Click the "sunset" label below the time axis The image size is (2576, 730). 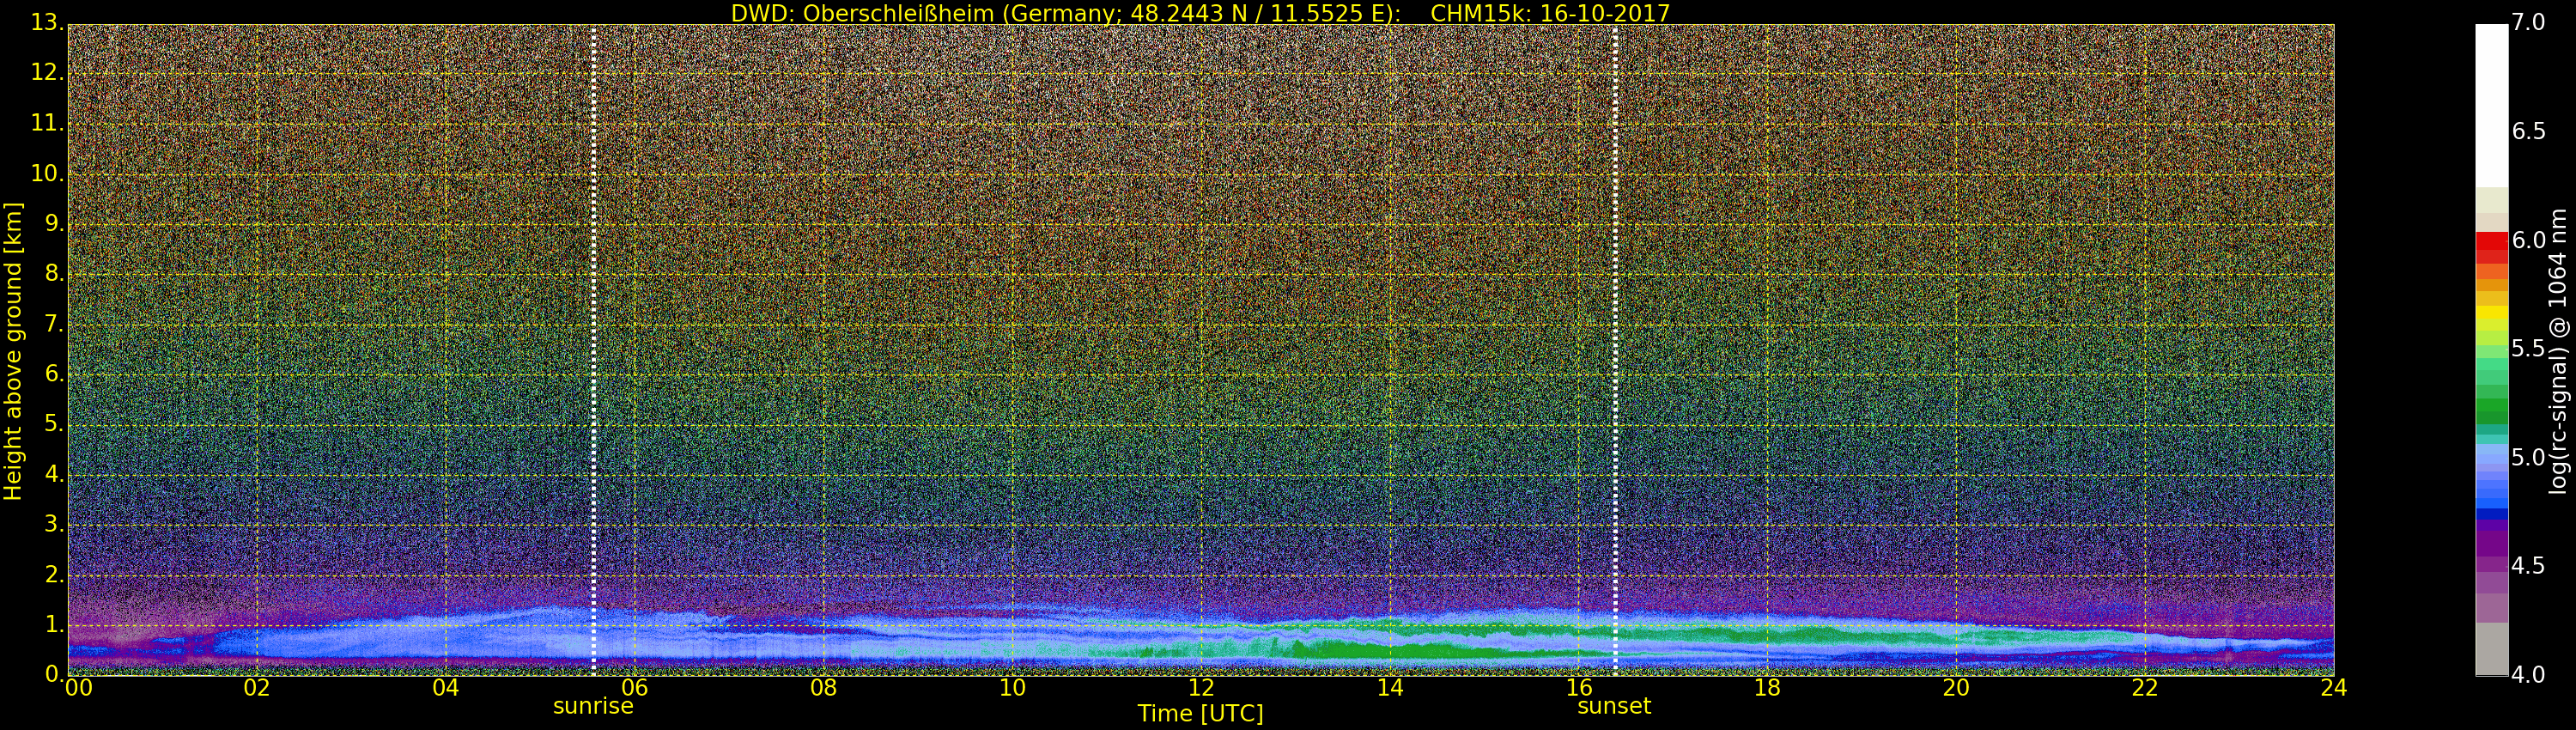click(1614, 706)
